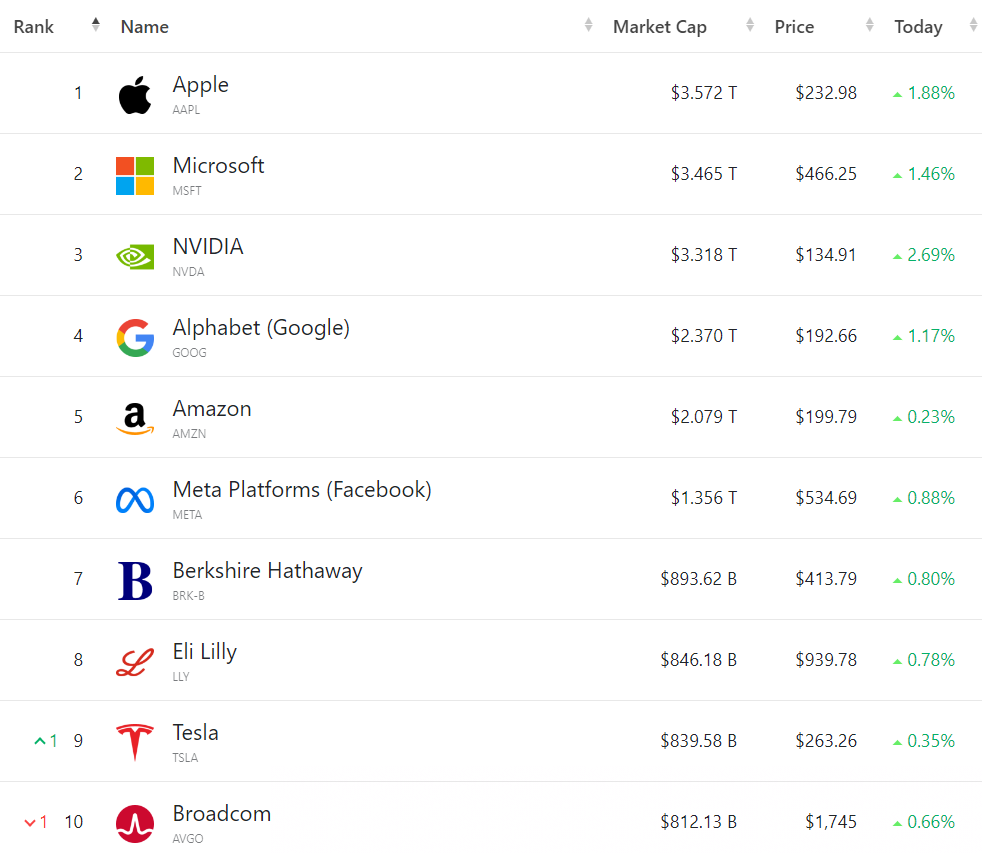
Task: Open the Tesla company name link
Action: 196,733
